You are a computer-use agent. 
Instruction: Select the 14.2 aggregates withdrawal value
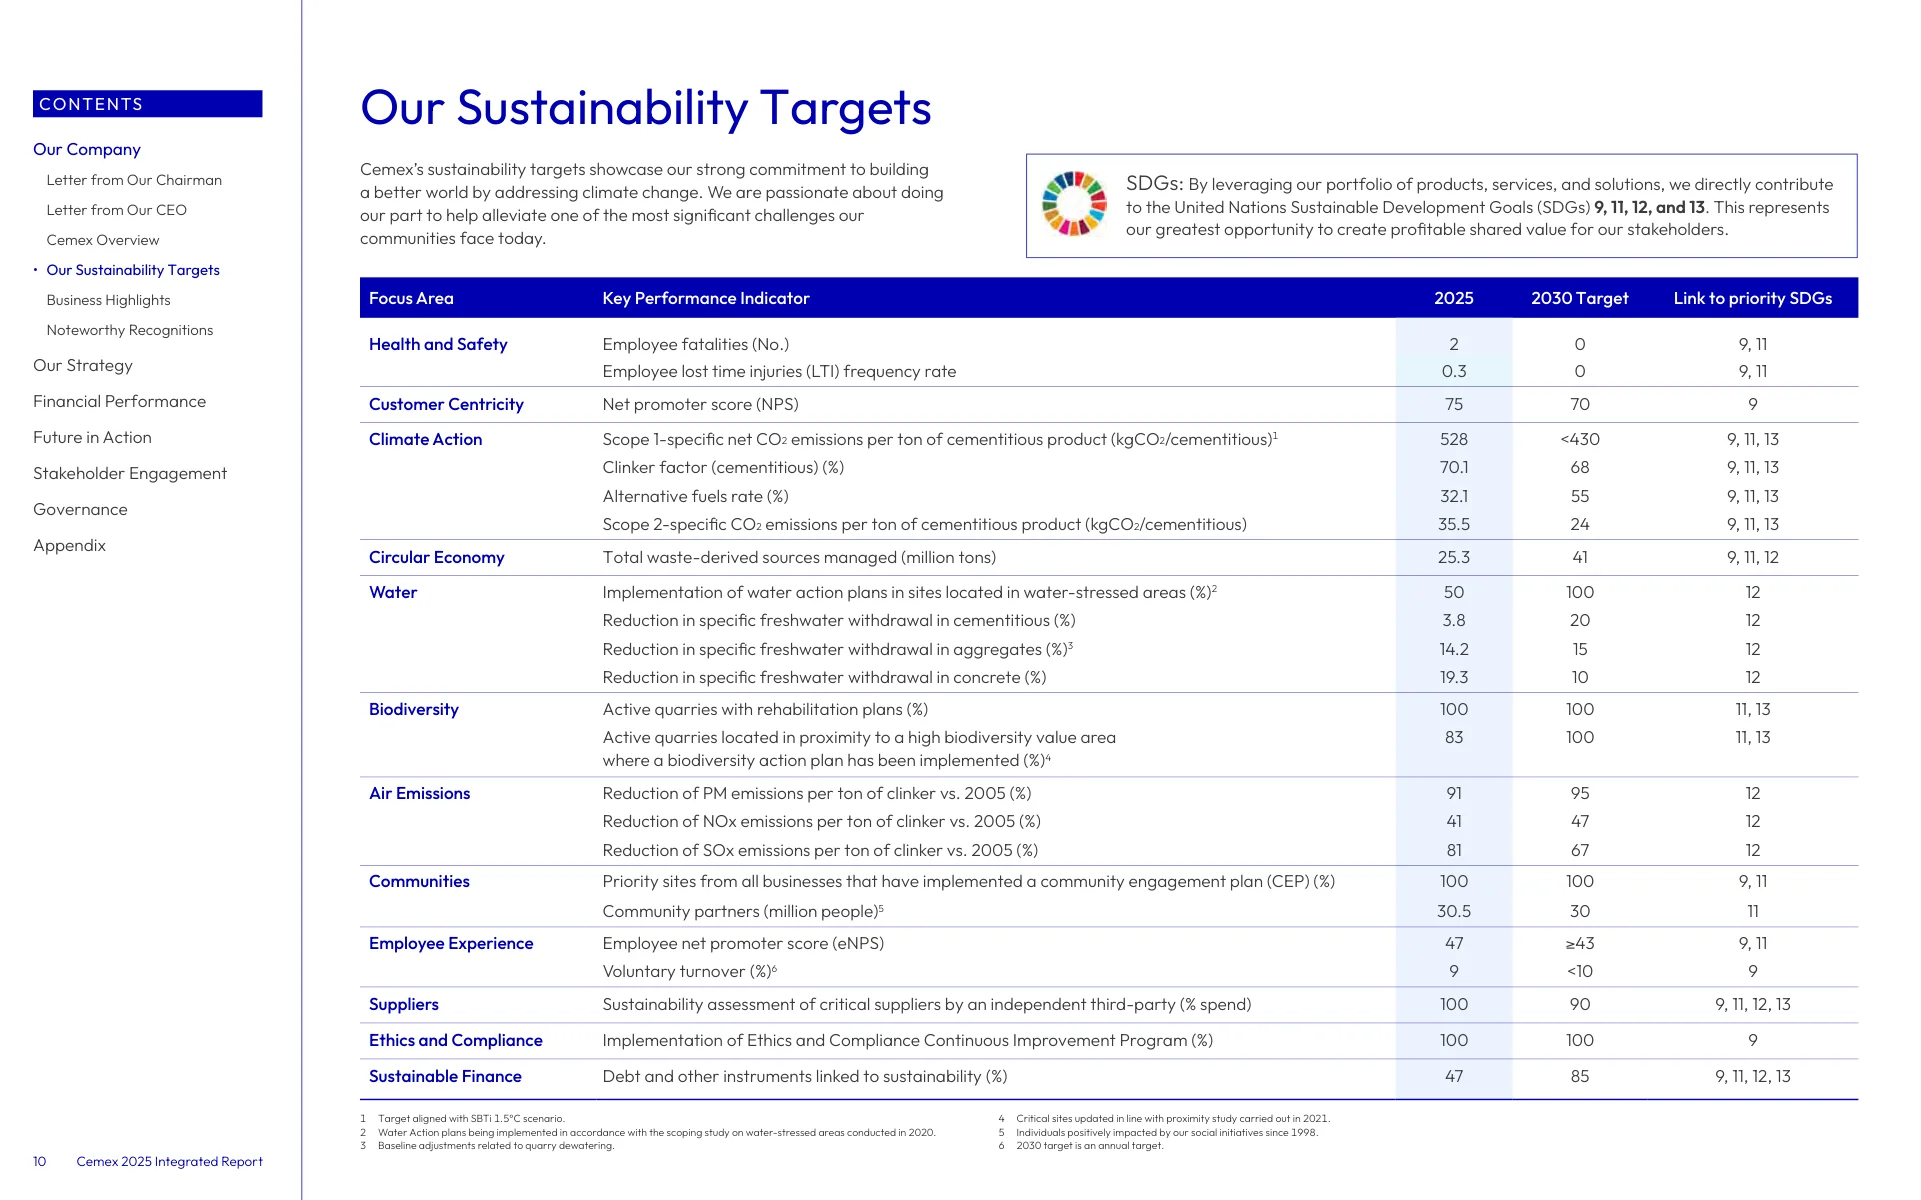coord(1454,649)
